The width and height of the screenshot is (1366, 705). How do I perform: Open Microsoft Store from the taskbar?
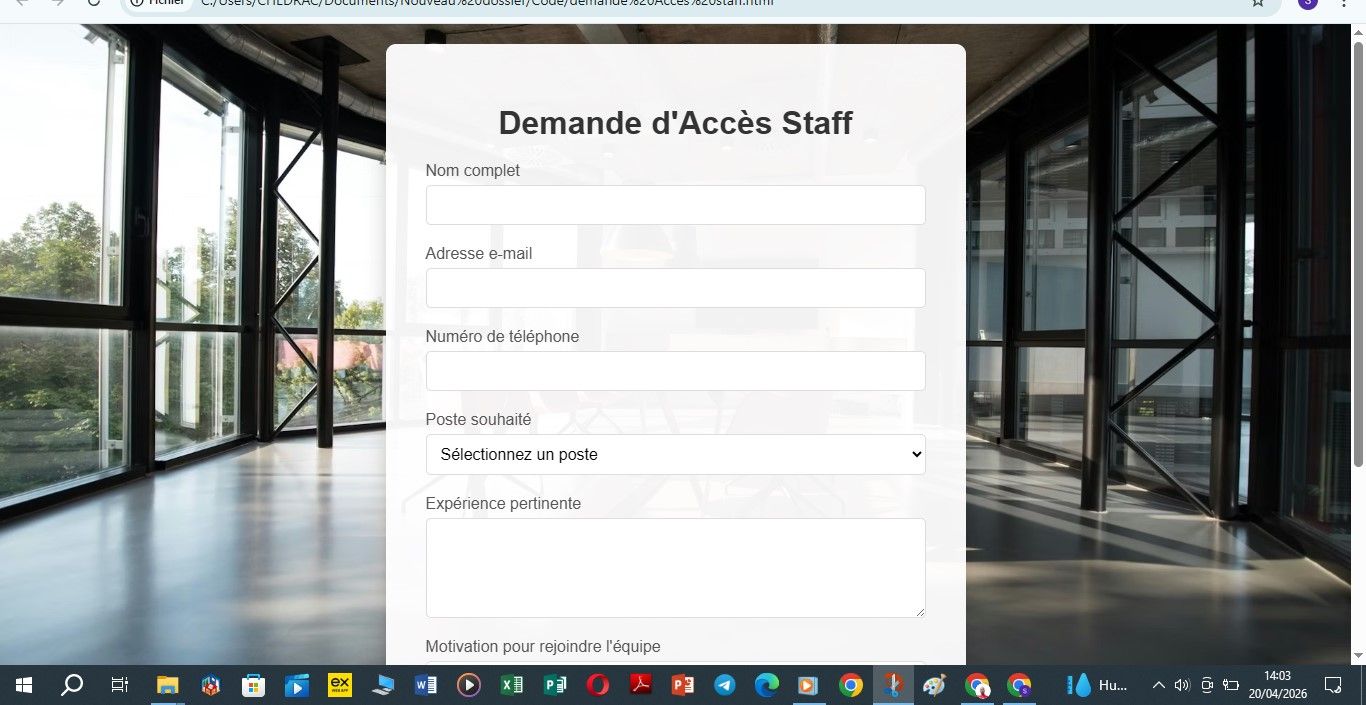coord(253,685)
